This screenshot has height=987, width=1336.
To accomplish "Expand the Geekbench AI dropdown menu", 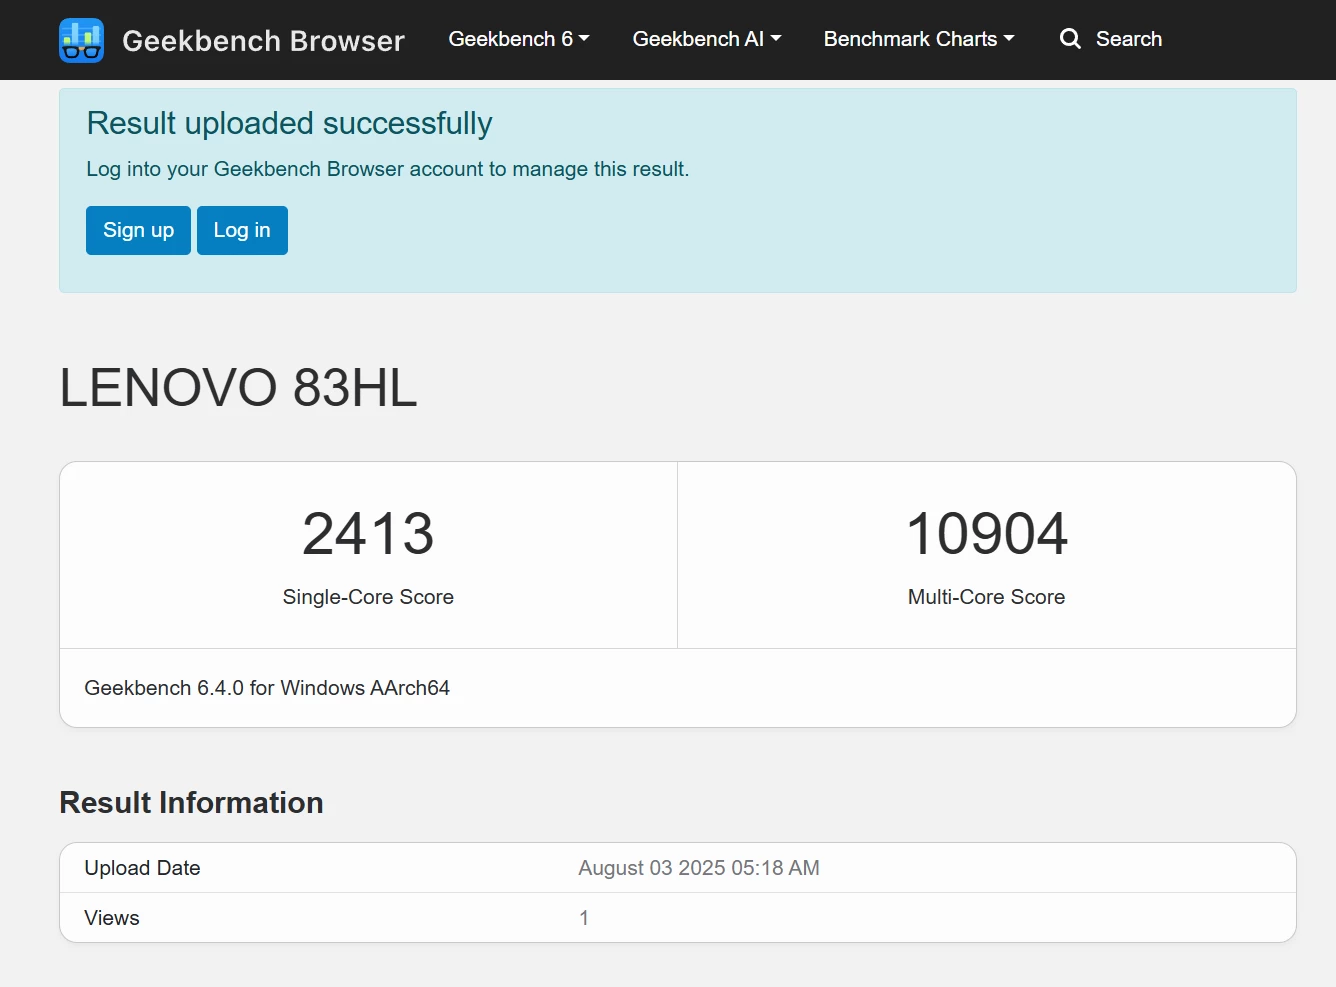I will coord(707,39).
